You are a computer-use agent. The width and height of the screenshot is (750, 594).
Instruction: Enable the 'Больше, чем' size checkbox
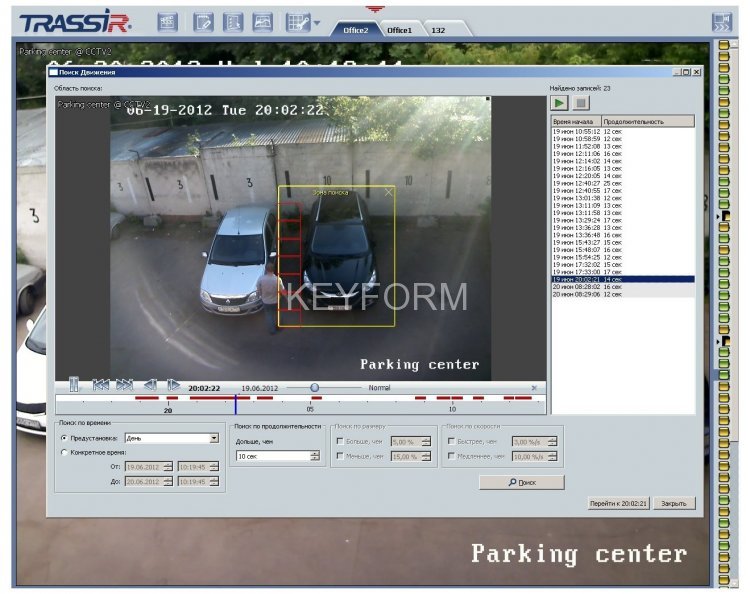point(340,441)
